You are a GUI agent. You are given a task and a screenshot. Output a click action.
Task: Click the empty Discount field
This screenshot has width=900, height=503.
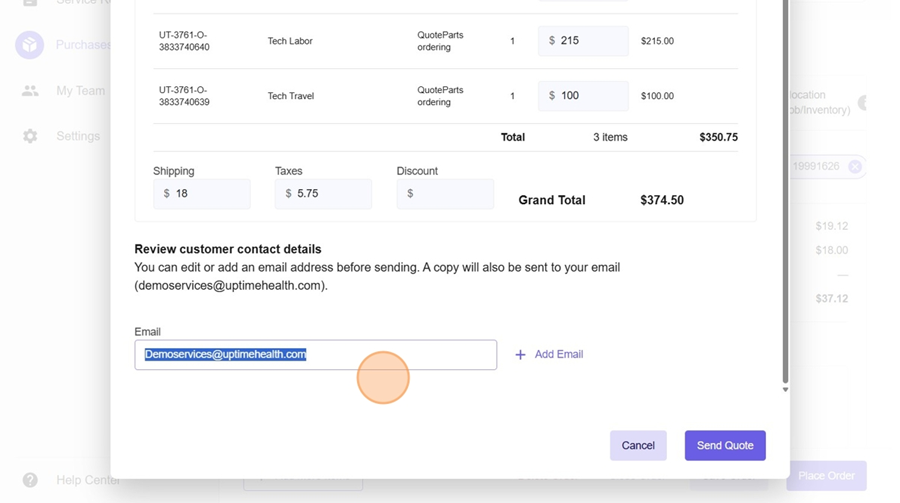tap(452, 194)
